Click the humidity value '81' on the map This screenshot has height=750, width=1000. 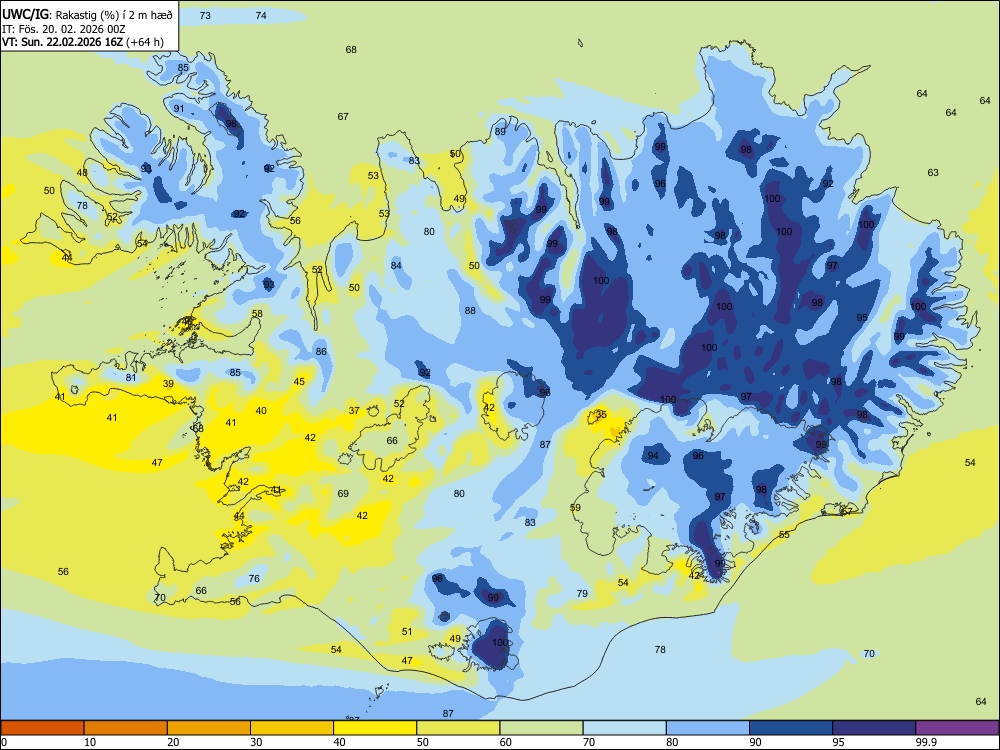131,378
